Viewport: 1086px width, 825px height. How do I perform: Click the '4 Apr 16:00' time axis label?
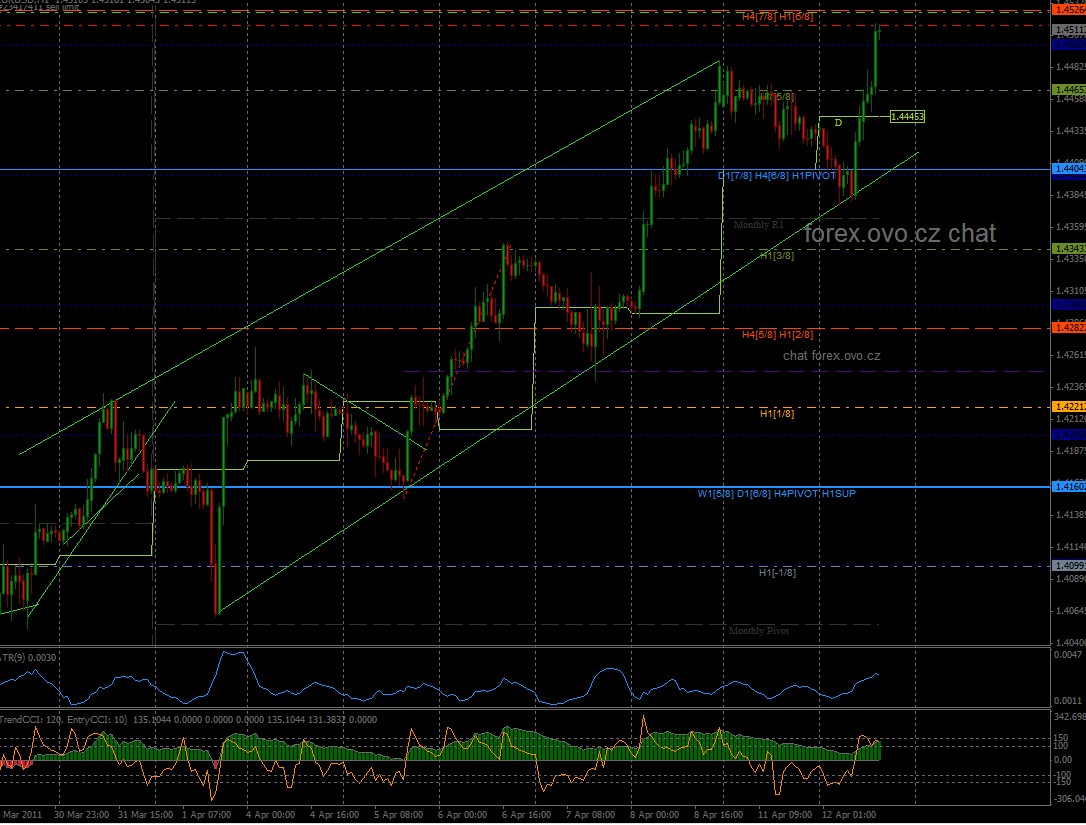pos(335,815)
